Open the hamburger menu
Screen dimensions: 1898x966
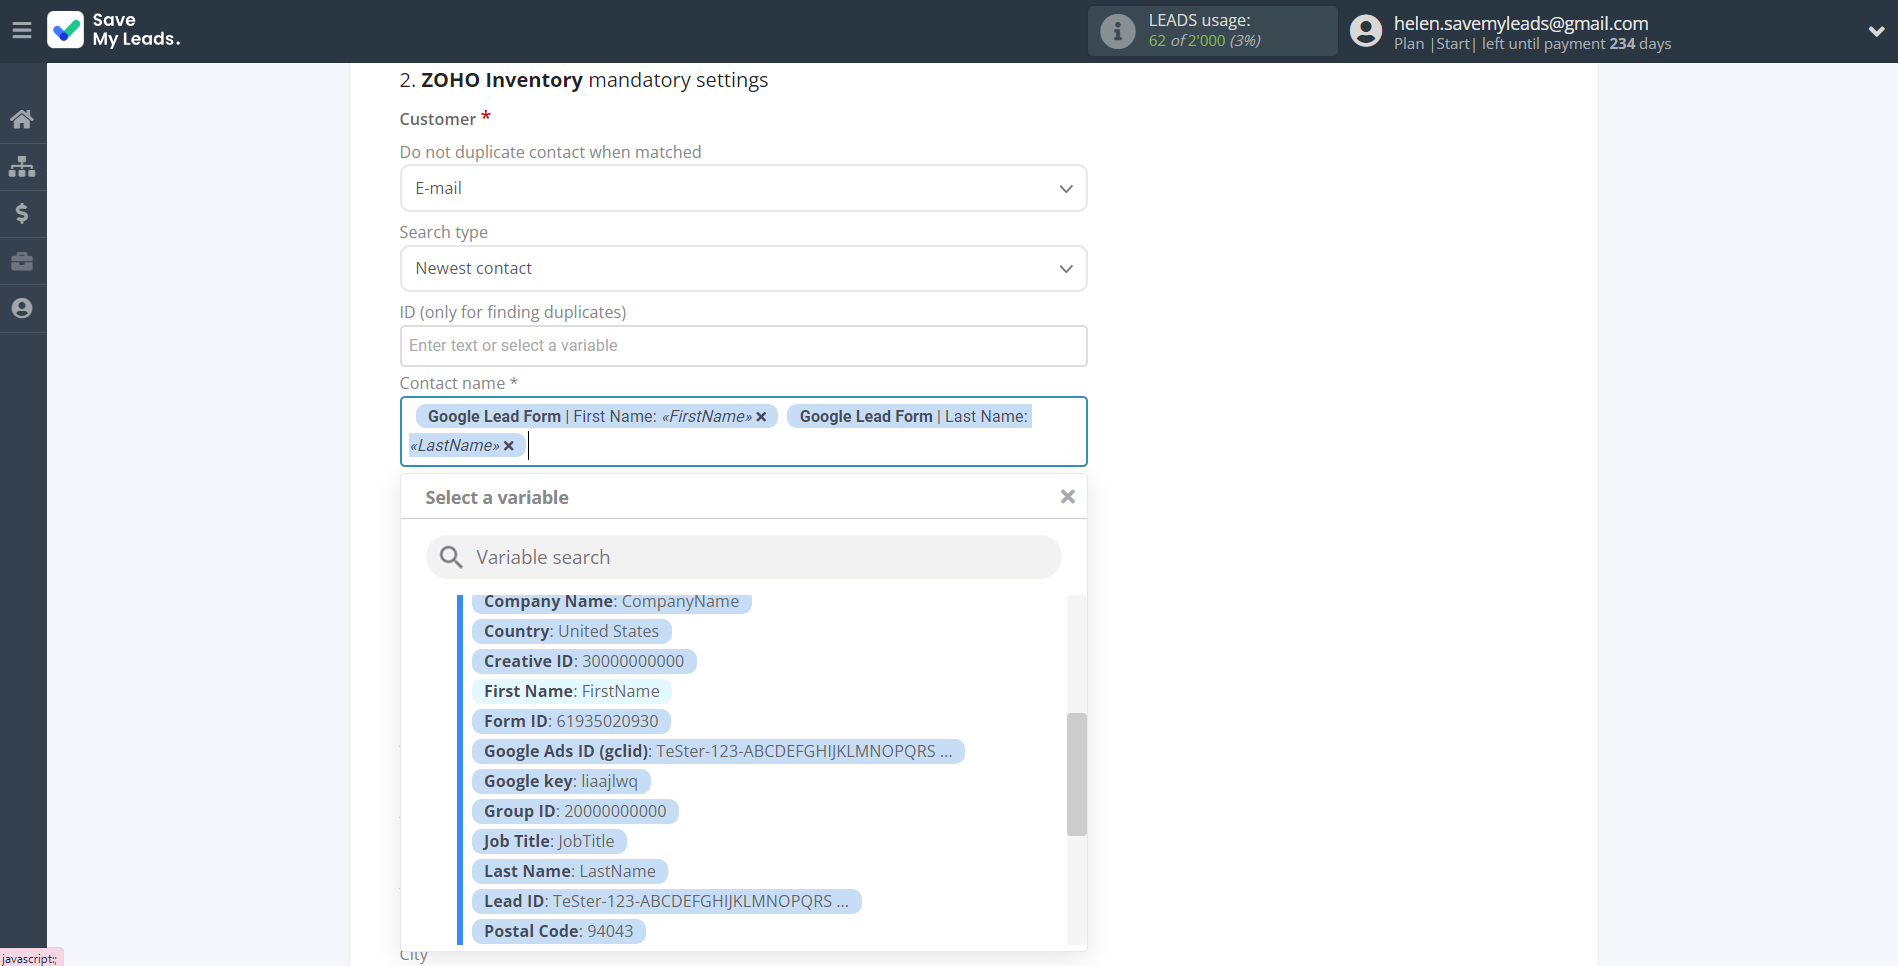coord(22,30)
